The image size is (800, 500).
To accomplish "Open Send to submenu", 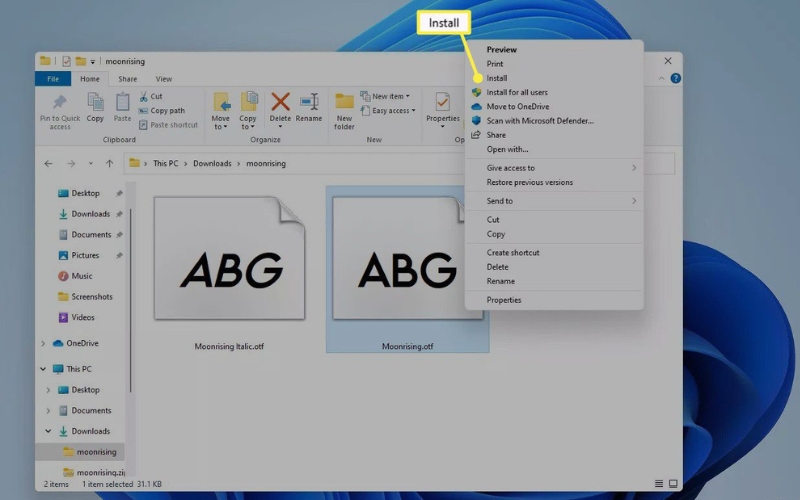I will 554,201.
